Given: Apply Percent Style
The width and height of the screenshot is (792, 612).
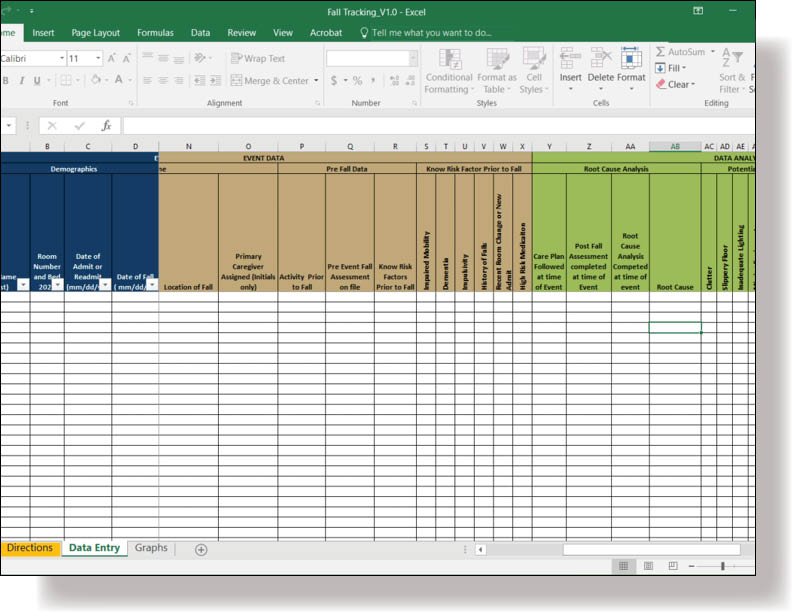Looking at the screenshot, I should point(358,80).
